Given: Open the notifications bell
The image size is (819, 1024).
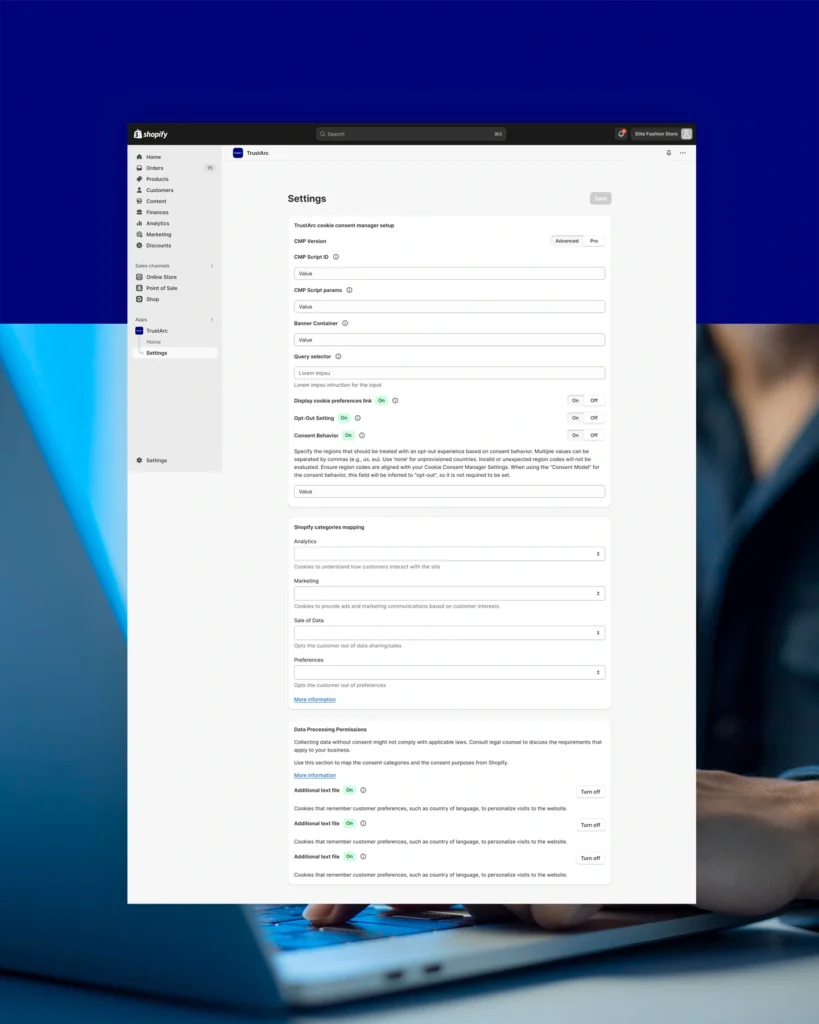Looking at the screenshot, I should [621, 134].
